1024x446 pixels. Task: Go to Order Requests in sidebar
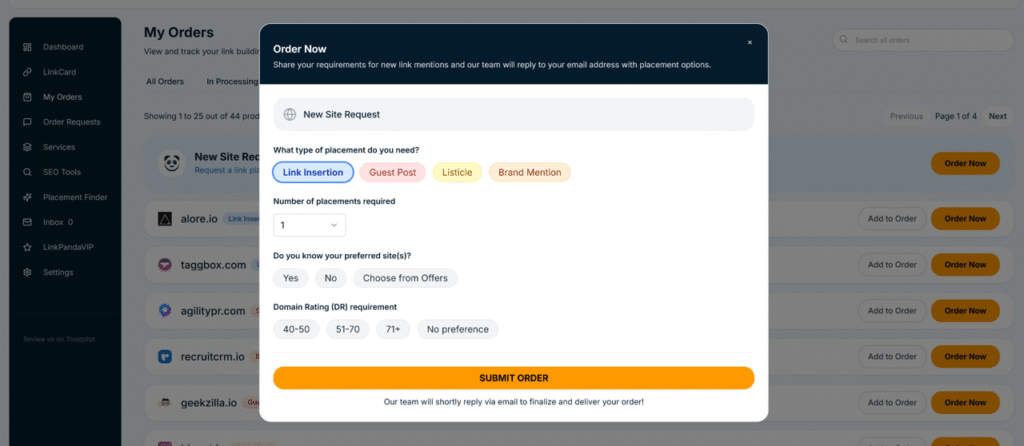(x=72, y=122)
